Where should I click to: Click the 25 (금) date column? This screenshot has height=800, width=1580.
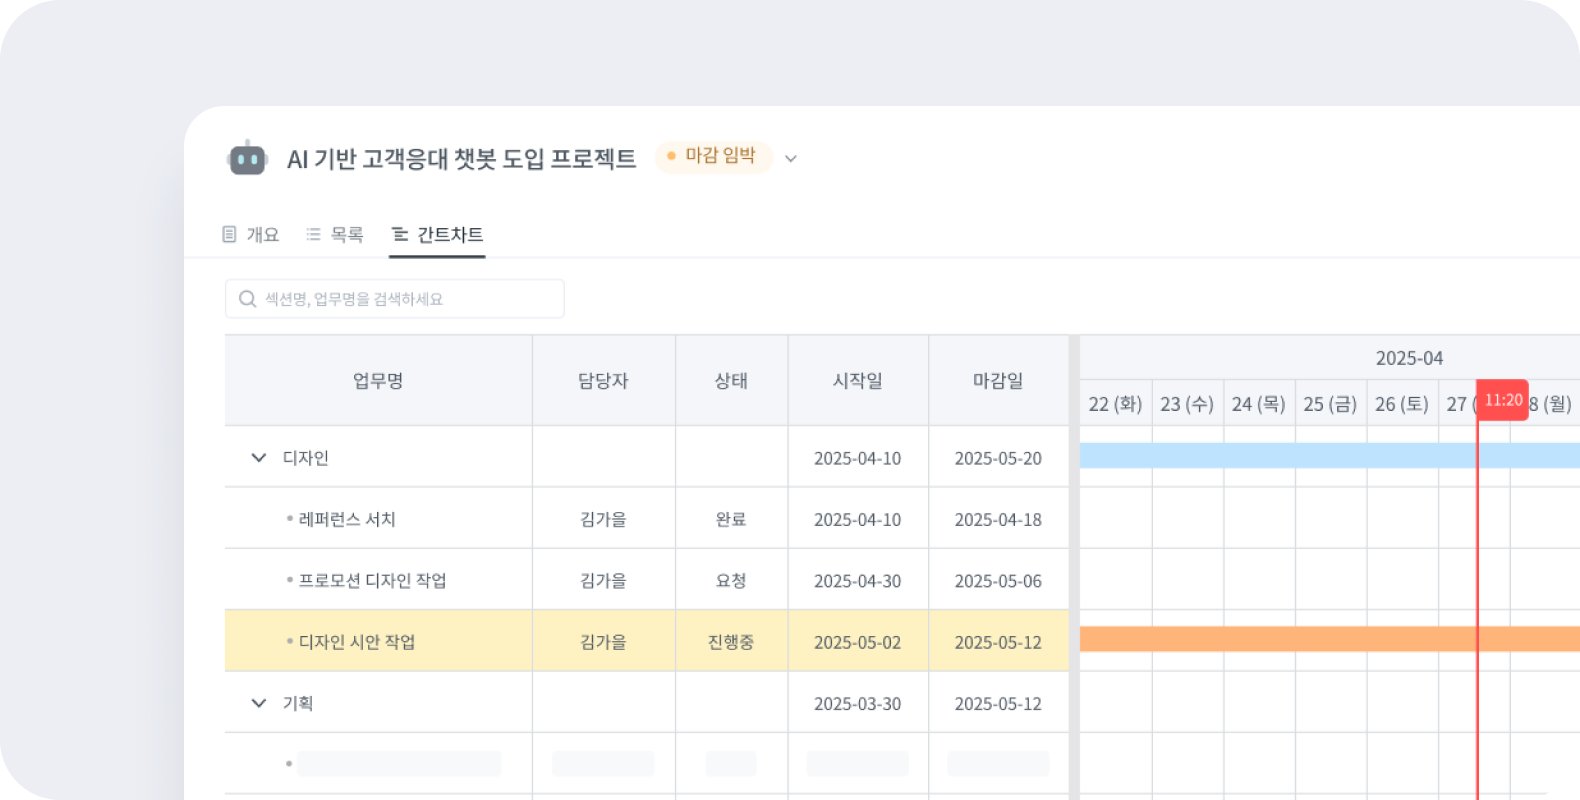click(1330, 404)
